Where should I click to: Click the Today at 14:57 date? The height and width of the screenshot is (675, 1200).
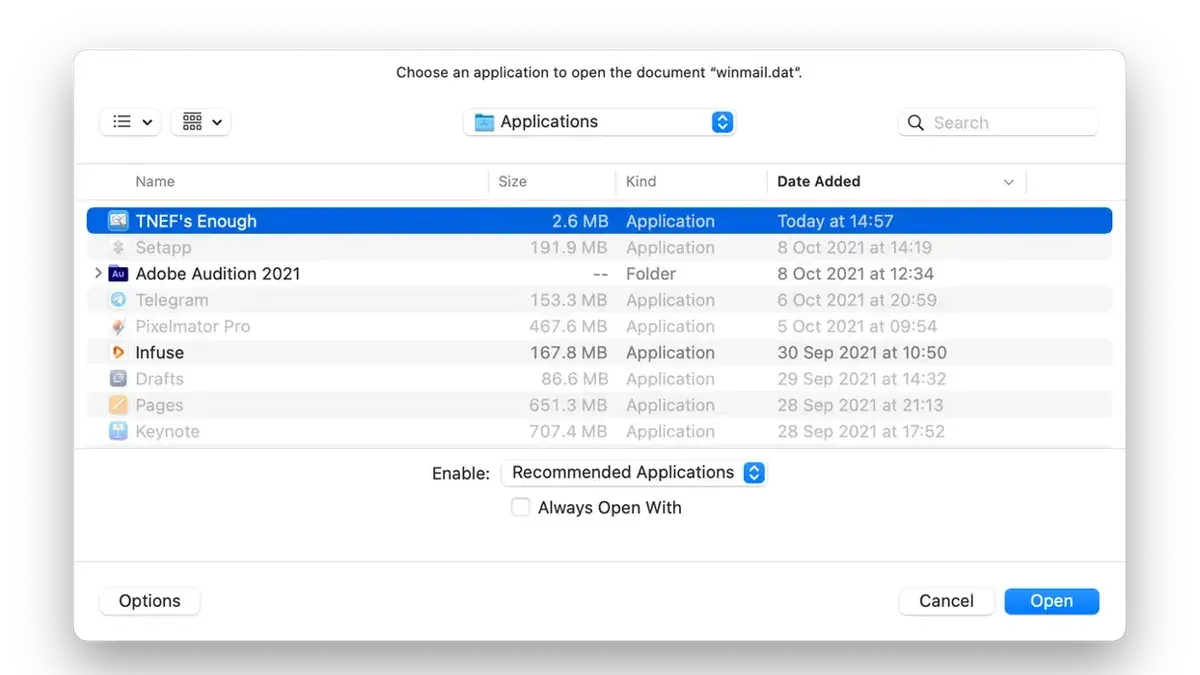click(x=835, y=221)
